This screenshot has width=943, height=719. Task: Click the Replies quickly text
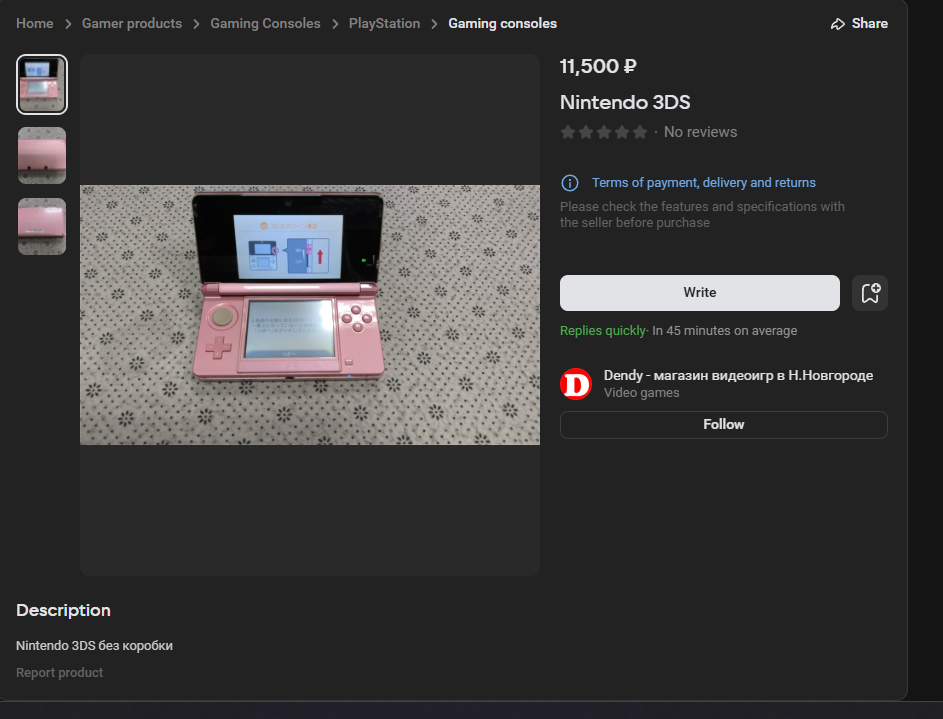(603, 331)
